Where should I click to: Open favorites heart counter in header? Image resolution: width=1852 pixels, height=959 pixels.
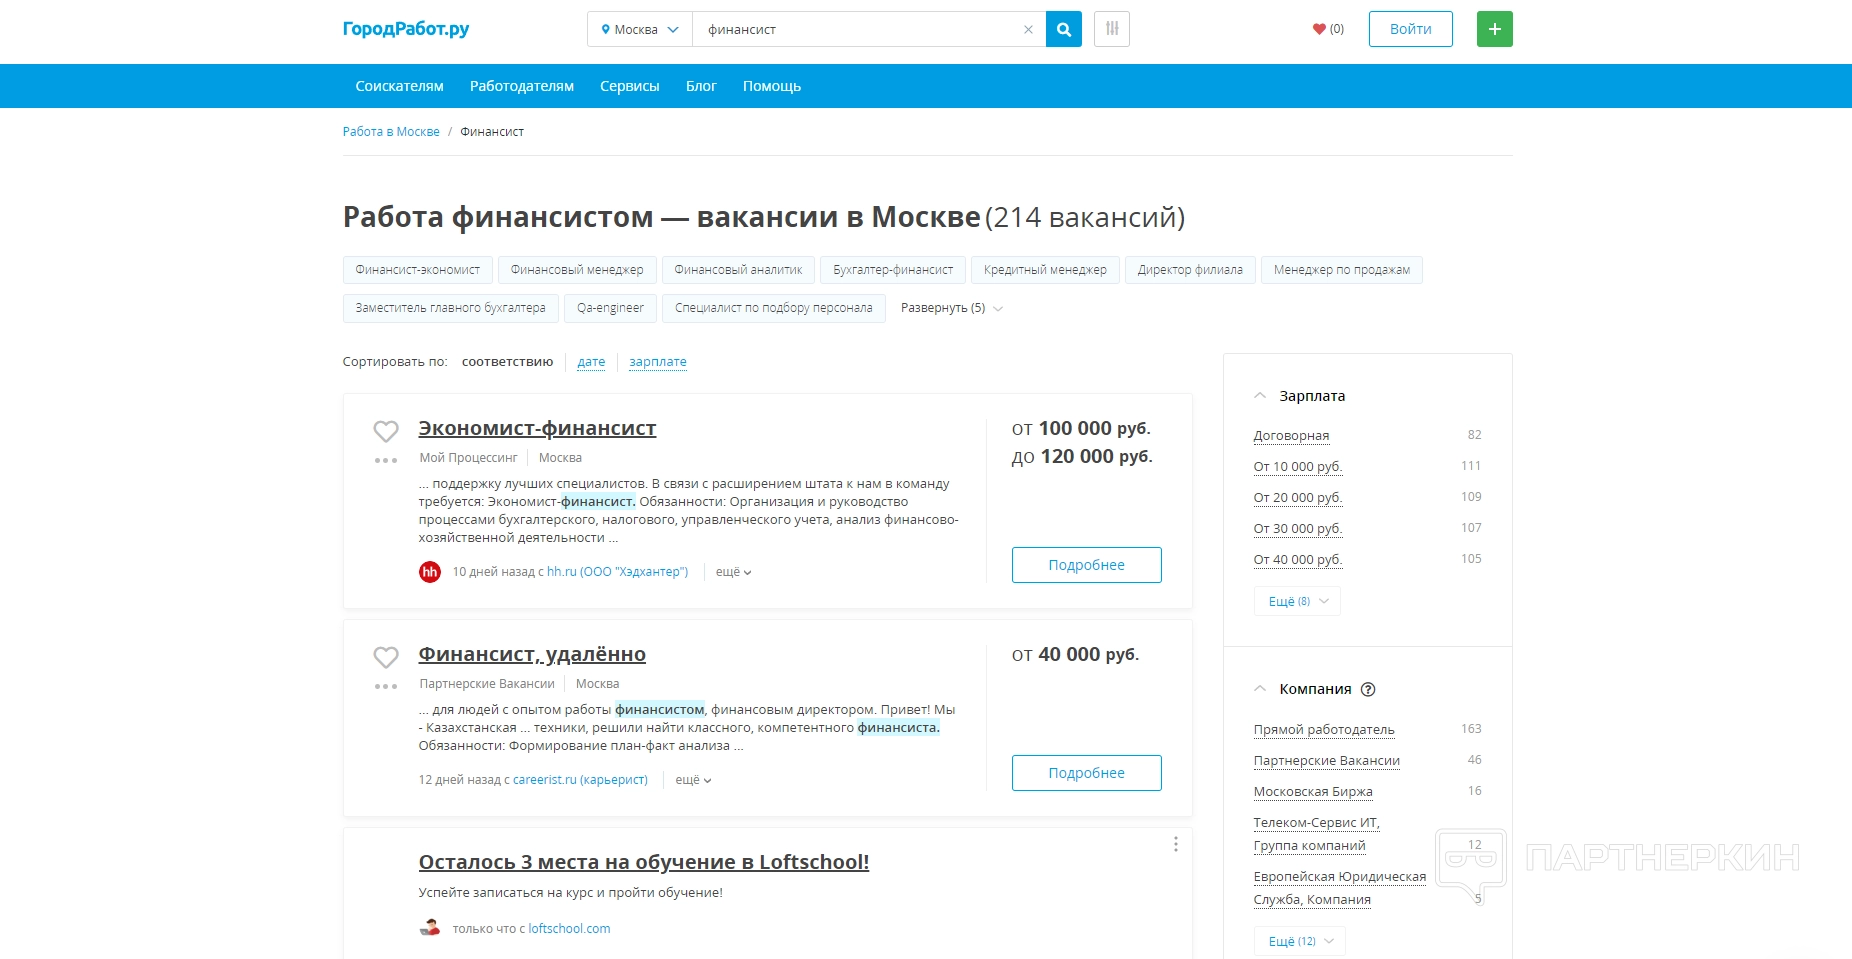point(1328,30)
